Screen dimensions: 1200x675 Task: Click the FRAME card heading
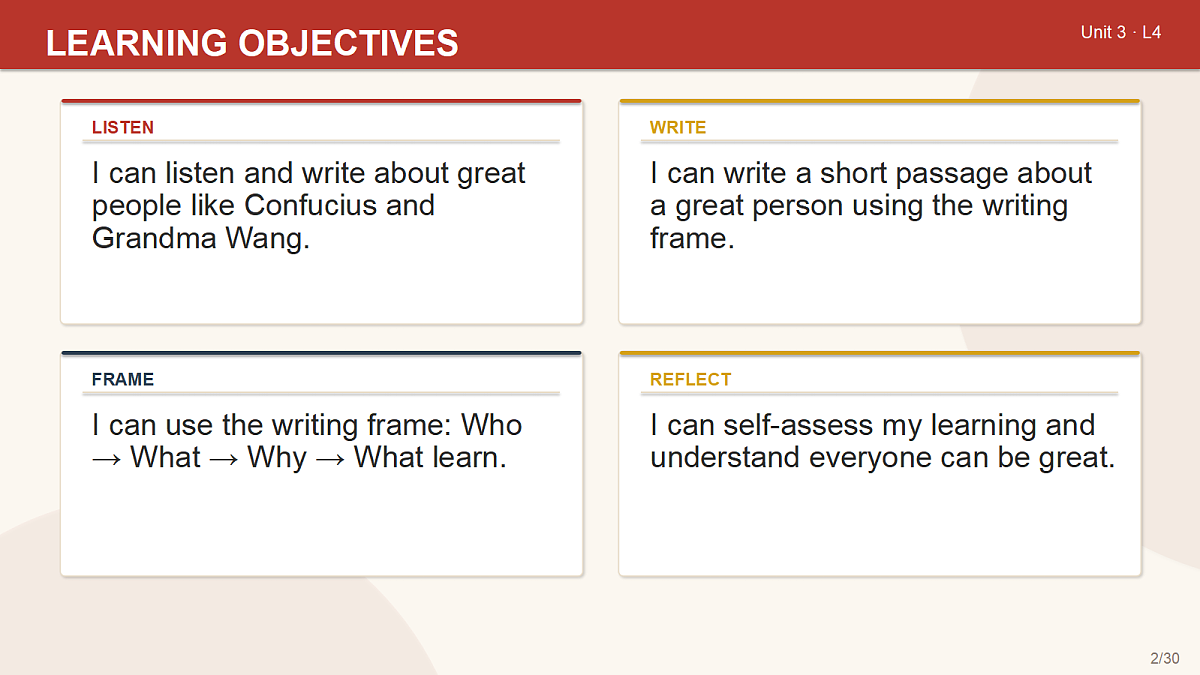(x=123, y=379)
